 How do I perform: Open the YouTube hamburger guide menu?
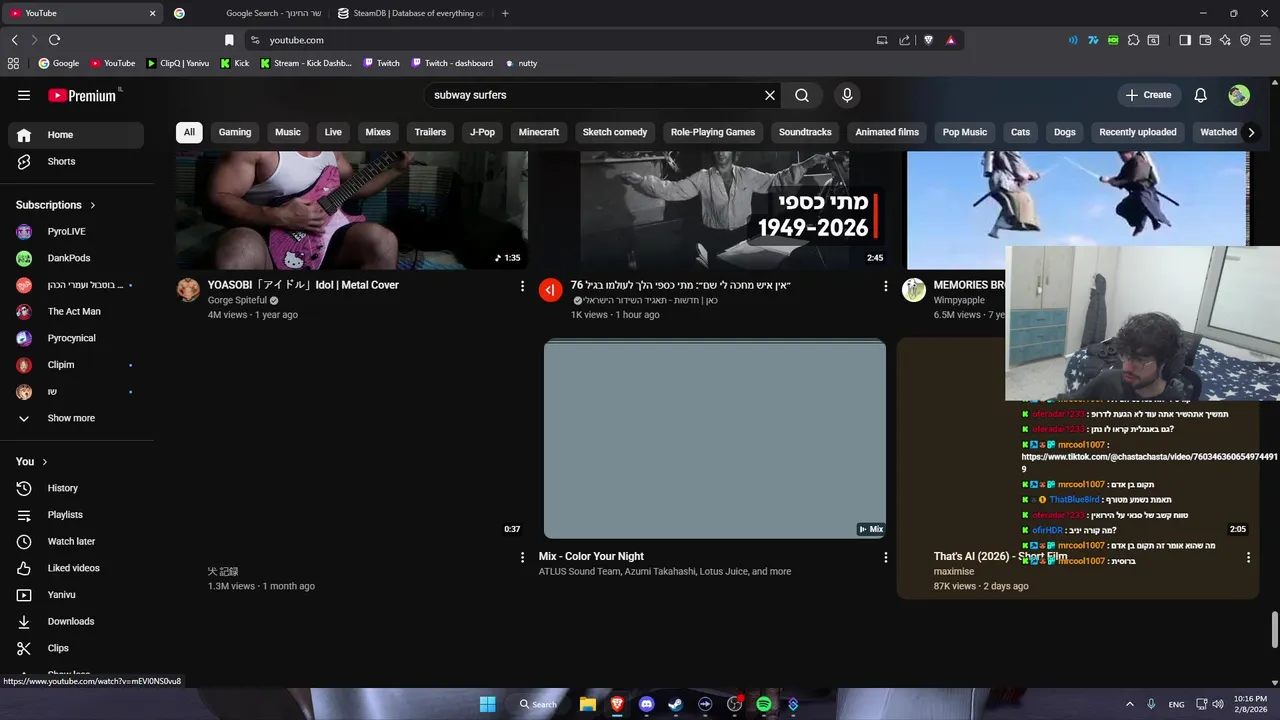coord(24,95)
